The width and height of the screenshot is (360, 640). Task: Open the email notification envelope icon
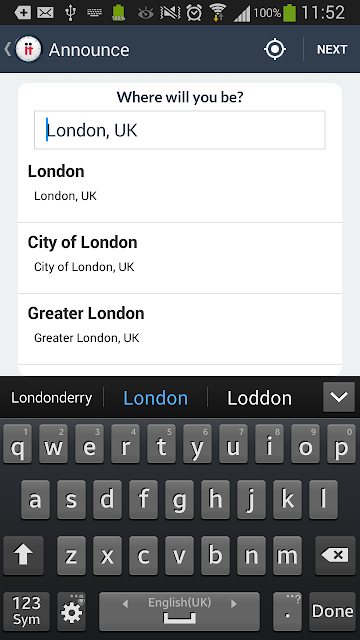45,13
